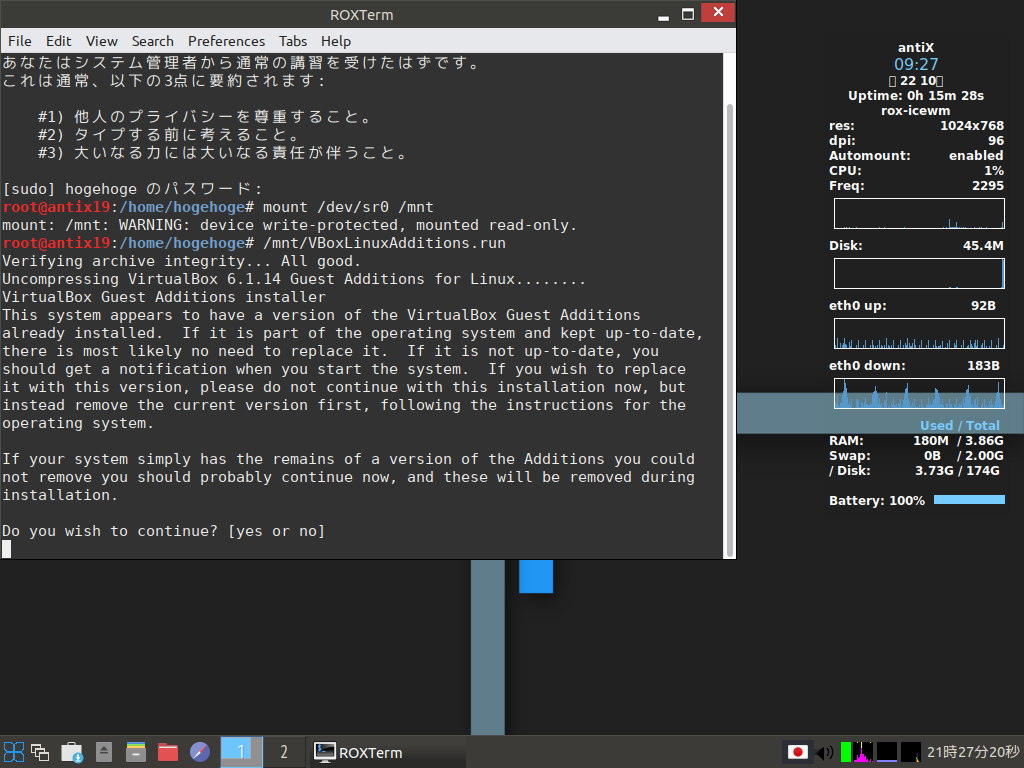
Task: Click the conky eth0 up graph
Action: tap(919, 334)
